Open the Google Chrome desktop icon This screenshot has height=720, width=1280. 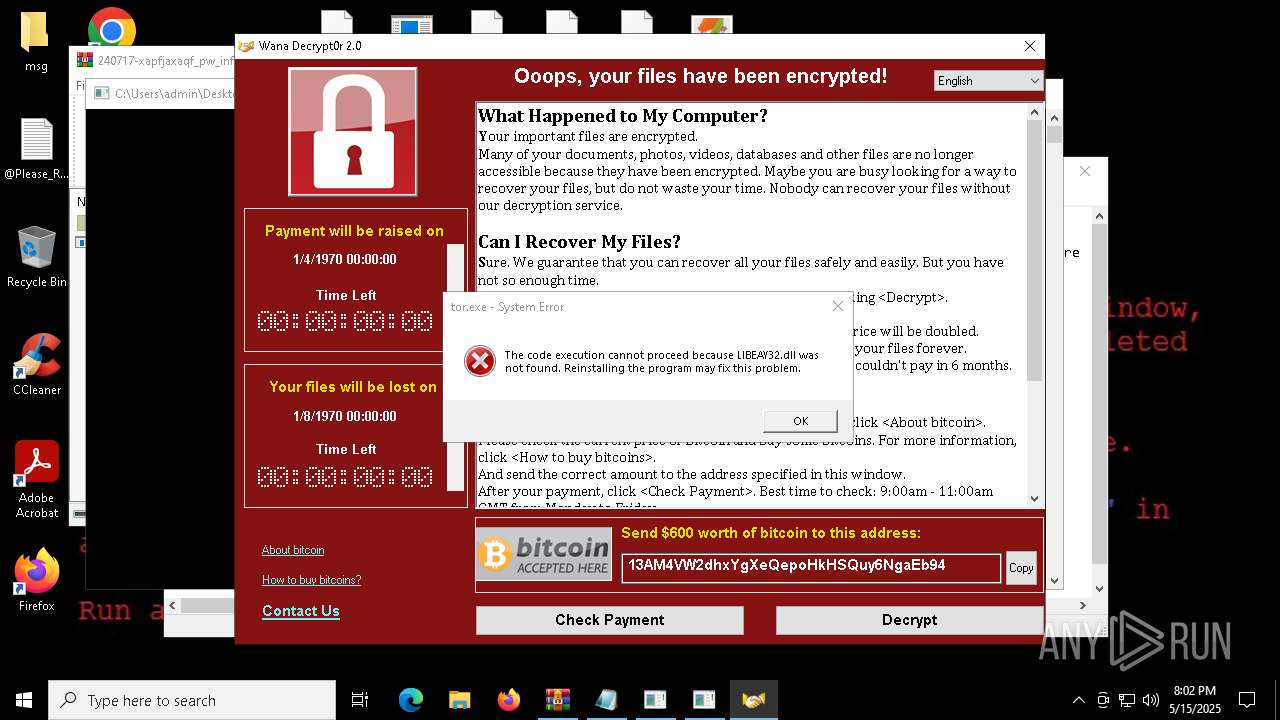[112, 31]
